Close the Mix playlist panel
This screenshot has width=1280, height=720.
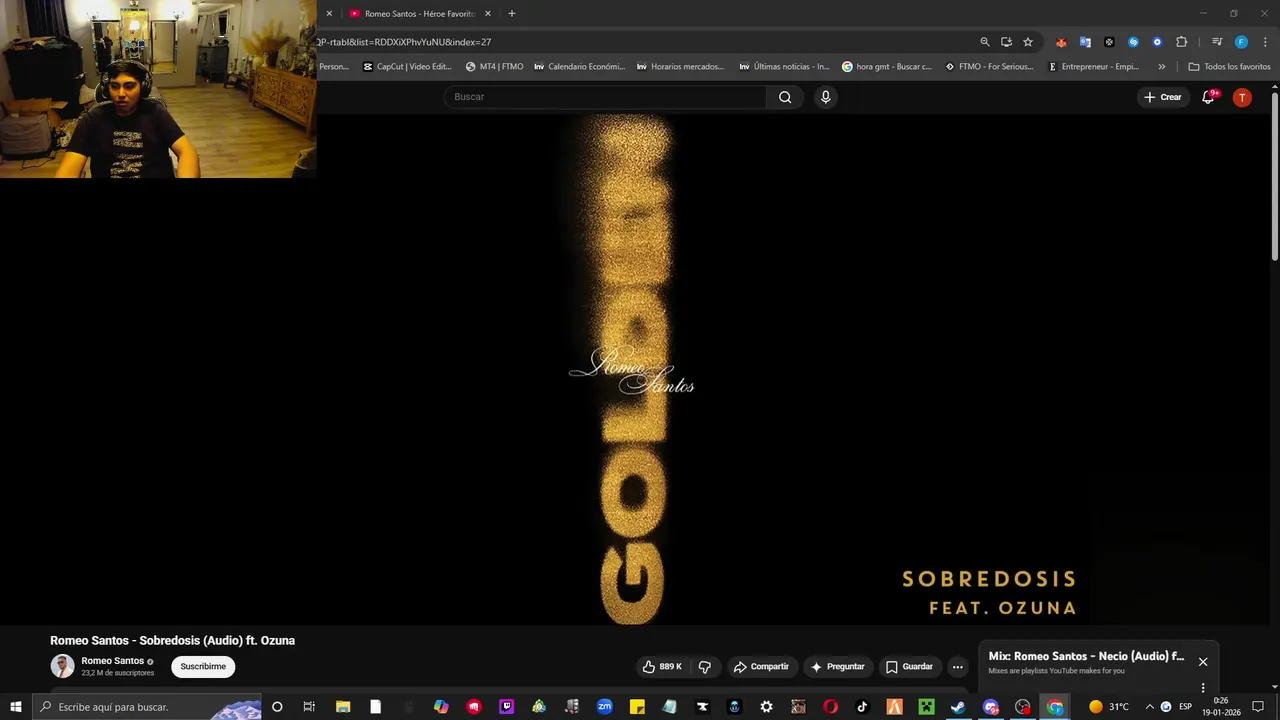tap(1203, 662)
